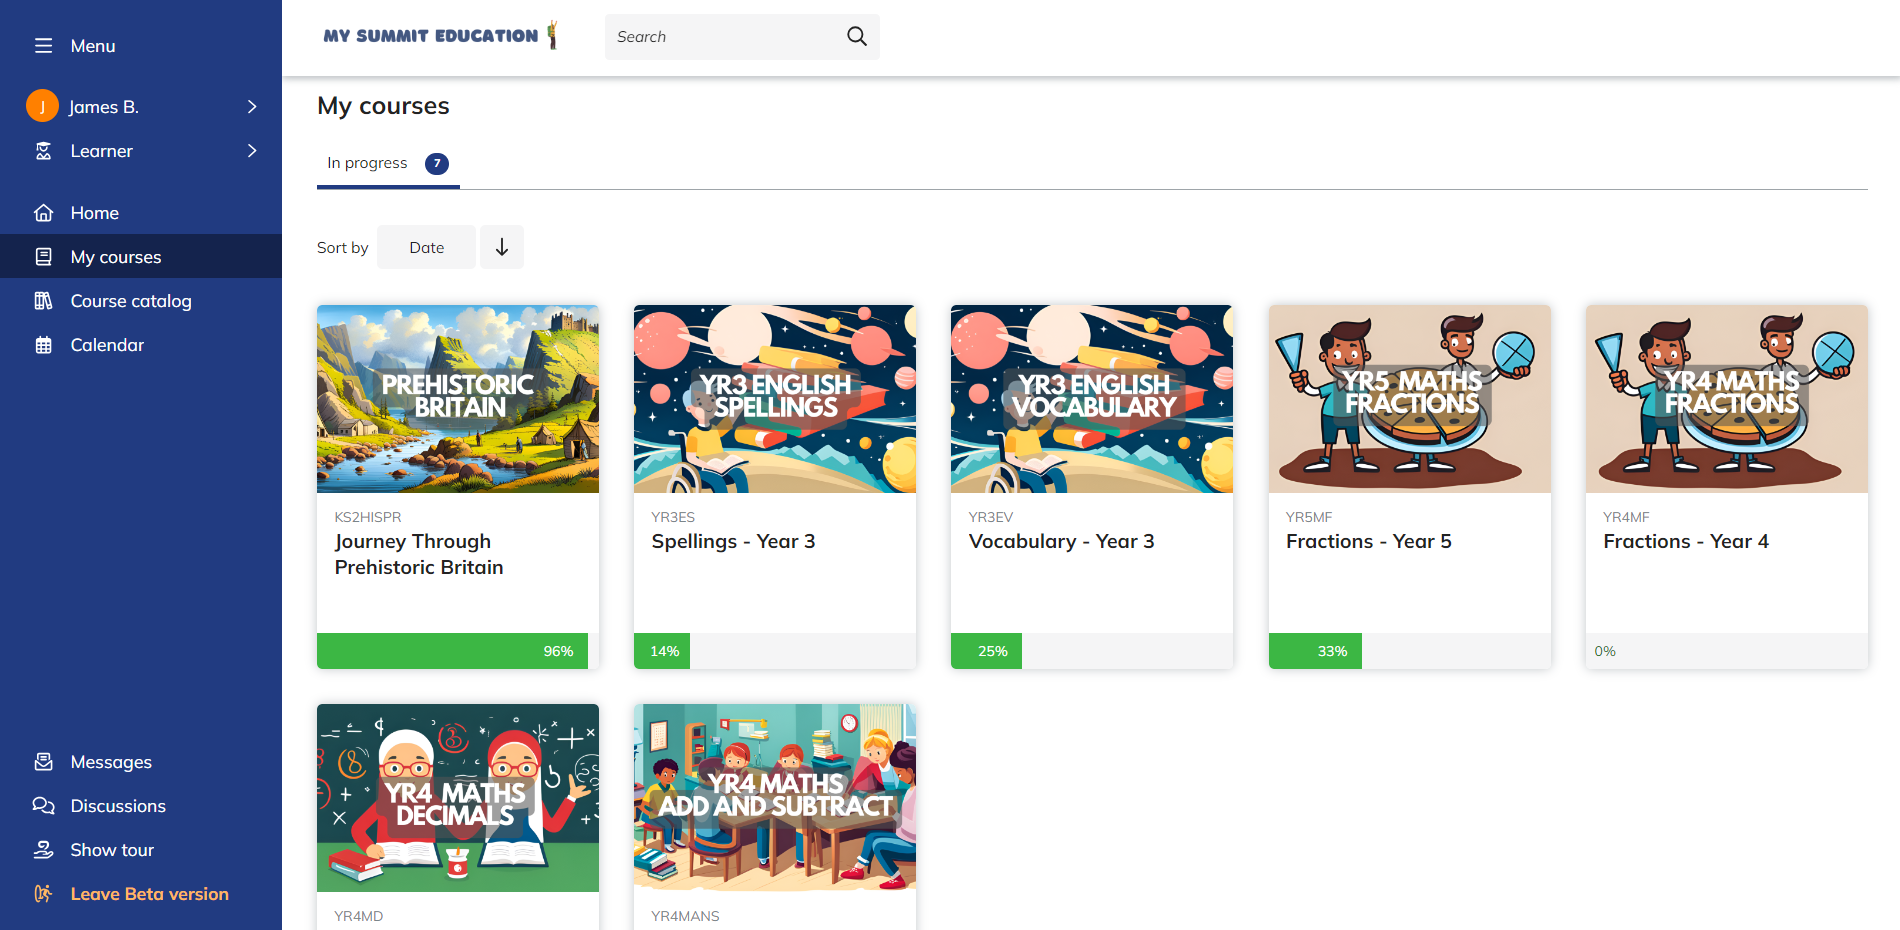This screenshot has height=930, width=1900.
Task: Click the Home house icon
Action: point(43,213)
